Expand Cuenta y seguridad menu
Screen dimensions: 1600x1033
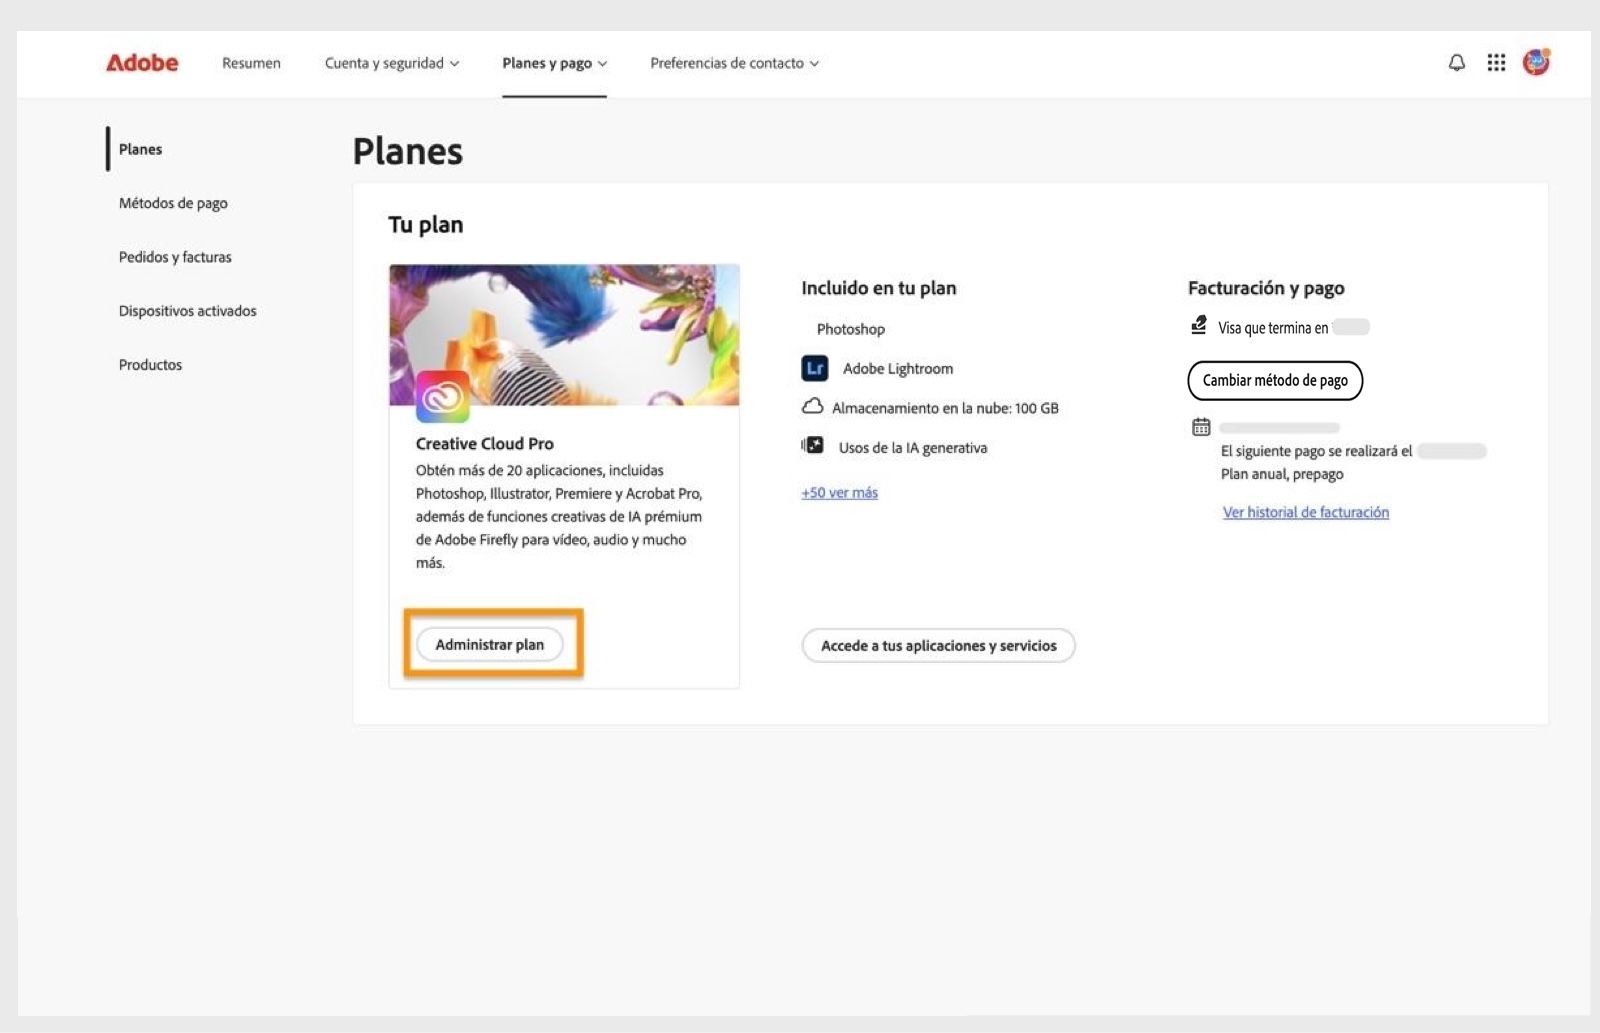coord(392,63)
